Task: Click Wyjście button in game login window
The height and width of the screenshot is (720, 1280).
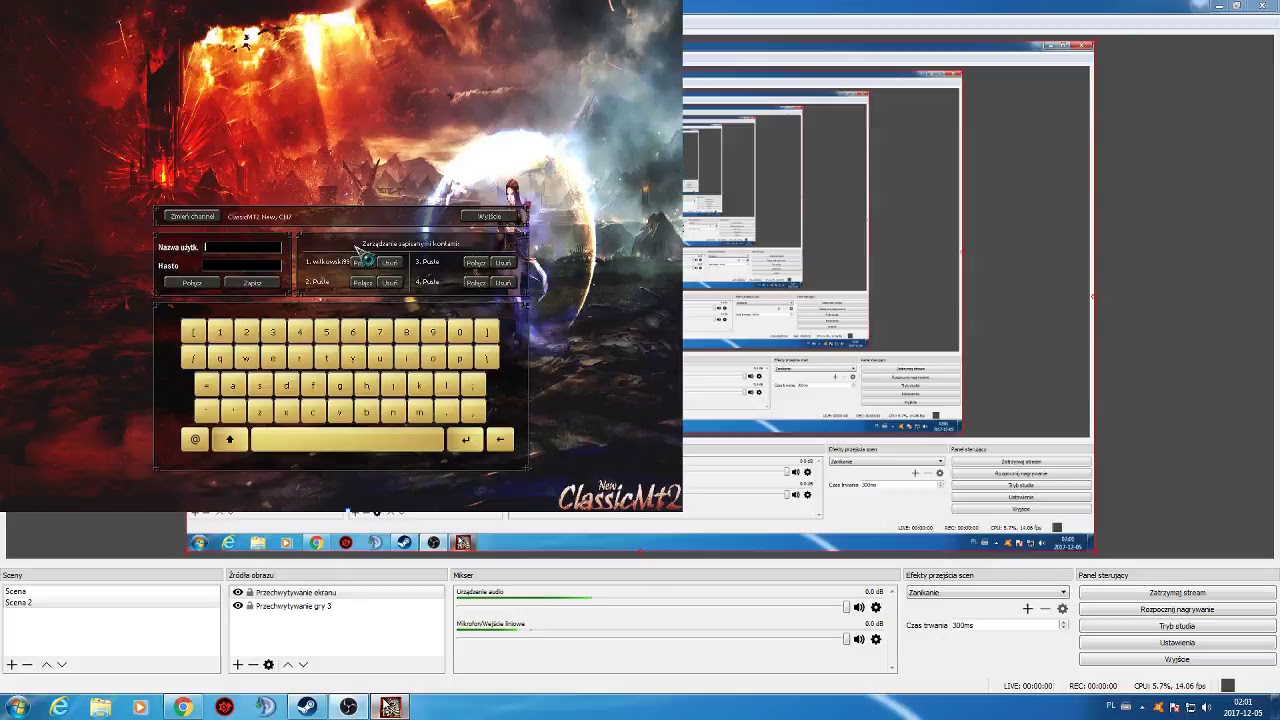Action: click(489, 216)
